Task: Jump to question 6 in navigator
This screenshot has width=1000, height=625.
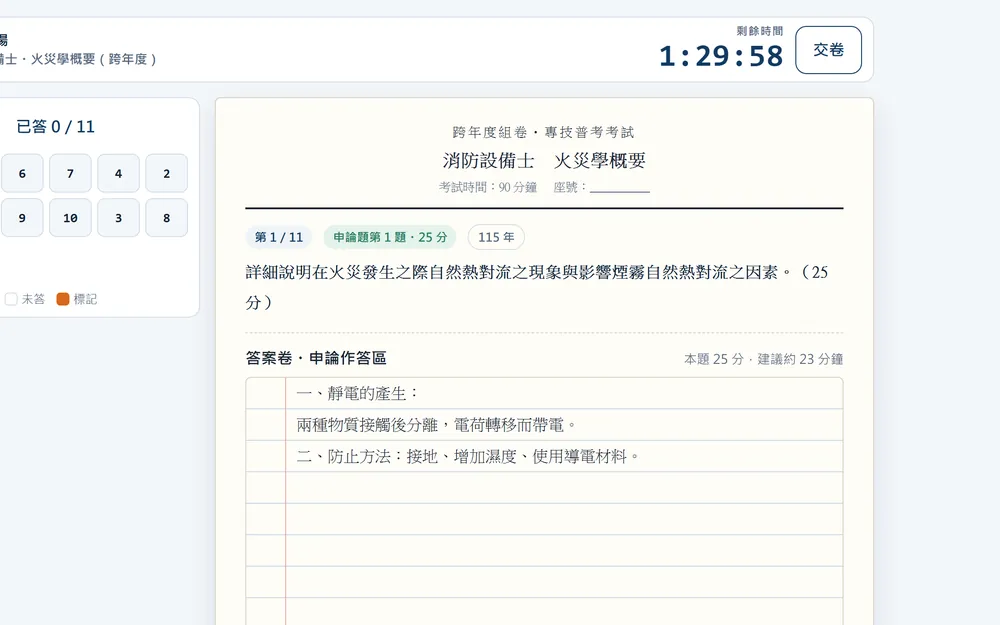Action: click(22, 173)
